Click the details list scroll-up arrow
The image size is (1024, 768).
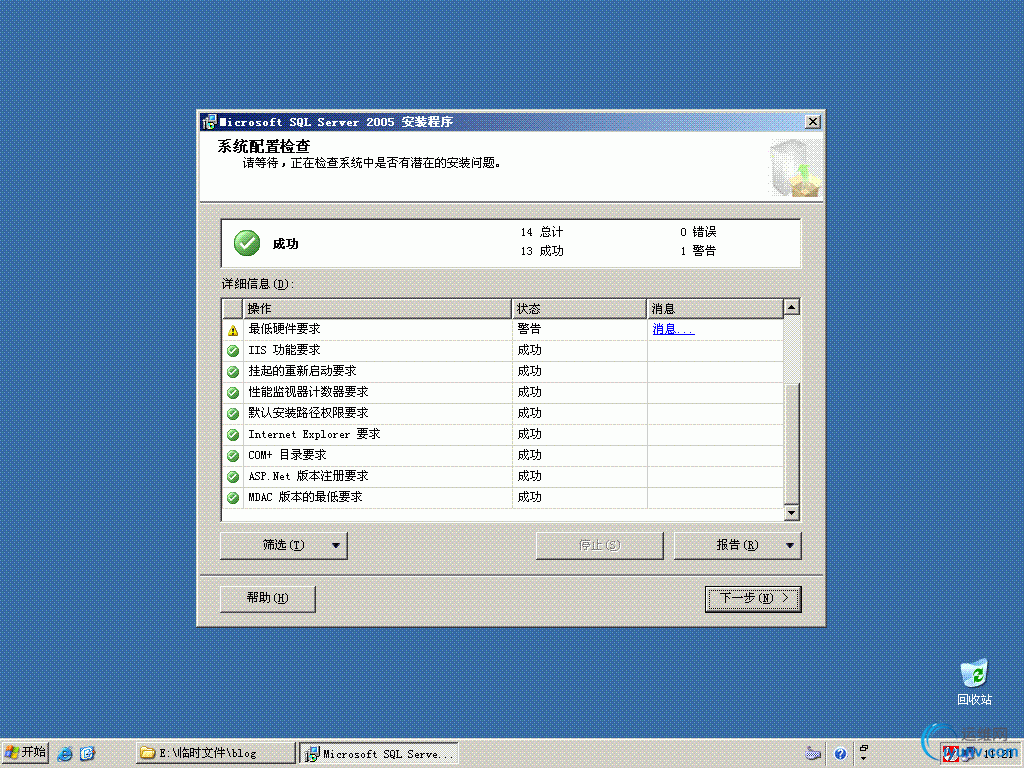pyautogui.click(x=792, y=307)
